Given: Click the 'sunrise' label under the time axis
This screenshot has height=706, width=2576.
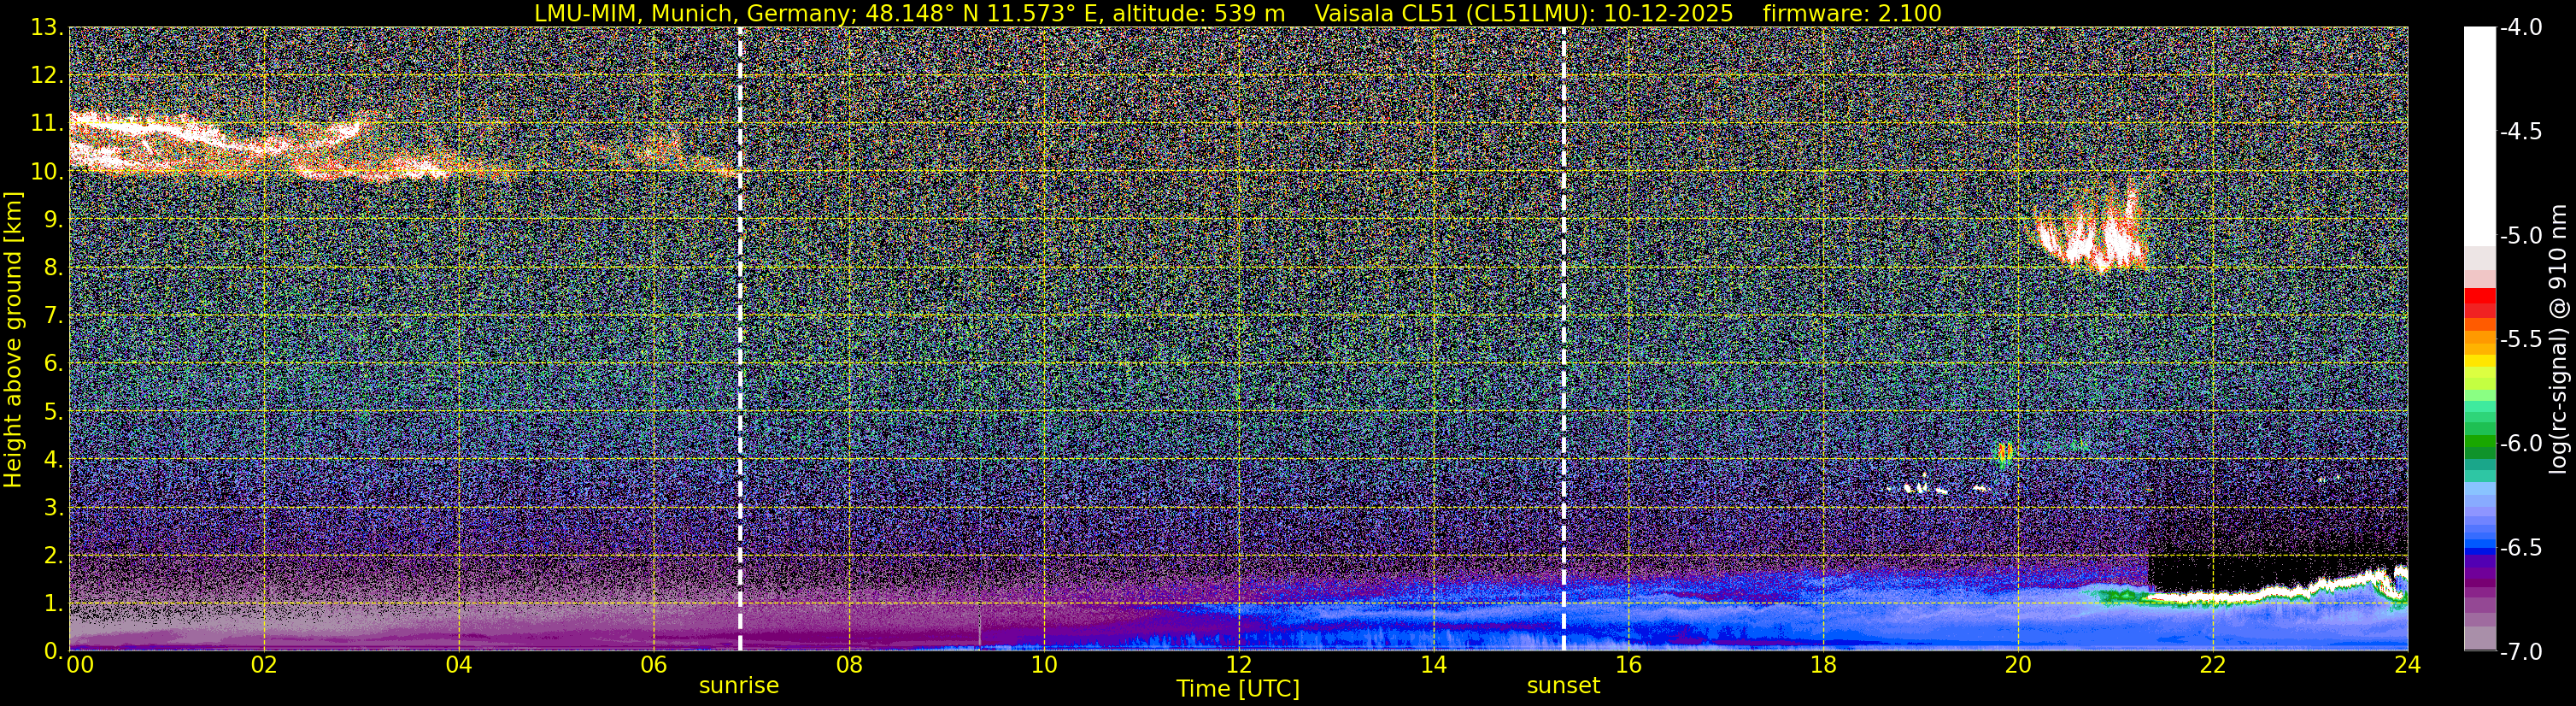Looking at the screenshot, I should point(739,686).
